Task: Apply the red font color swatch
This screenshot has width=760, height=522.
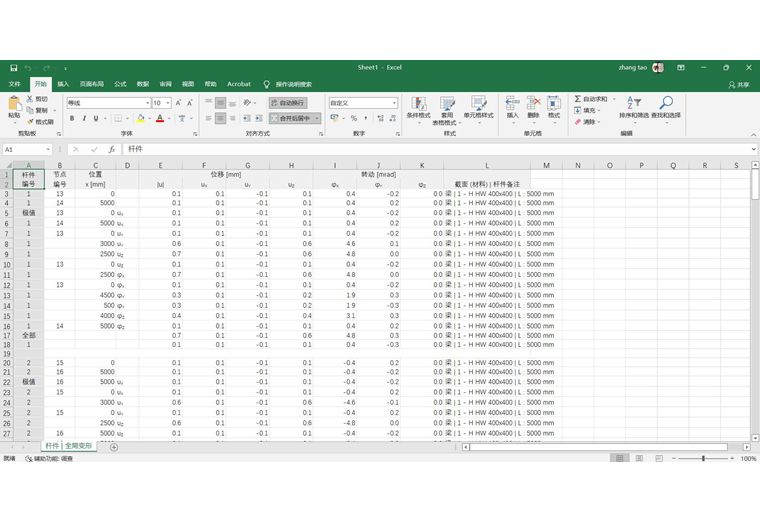Action: click(x=160, y=118)
